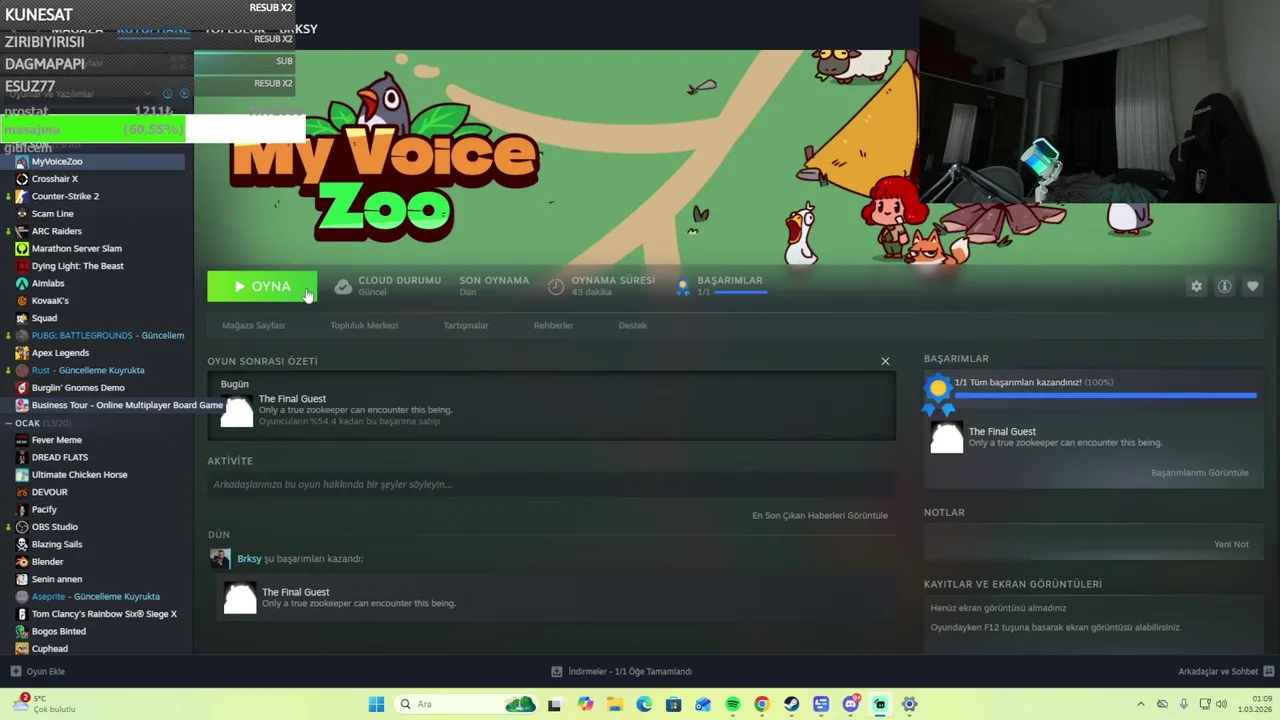
Task: Click the achievements ribbon icon beside Başarımlar
Action: pyautogui.click(x=683, y=287)
